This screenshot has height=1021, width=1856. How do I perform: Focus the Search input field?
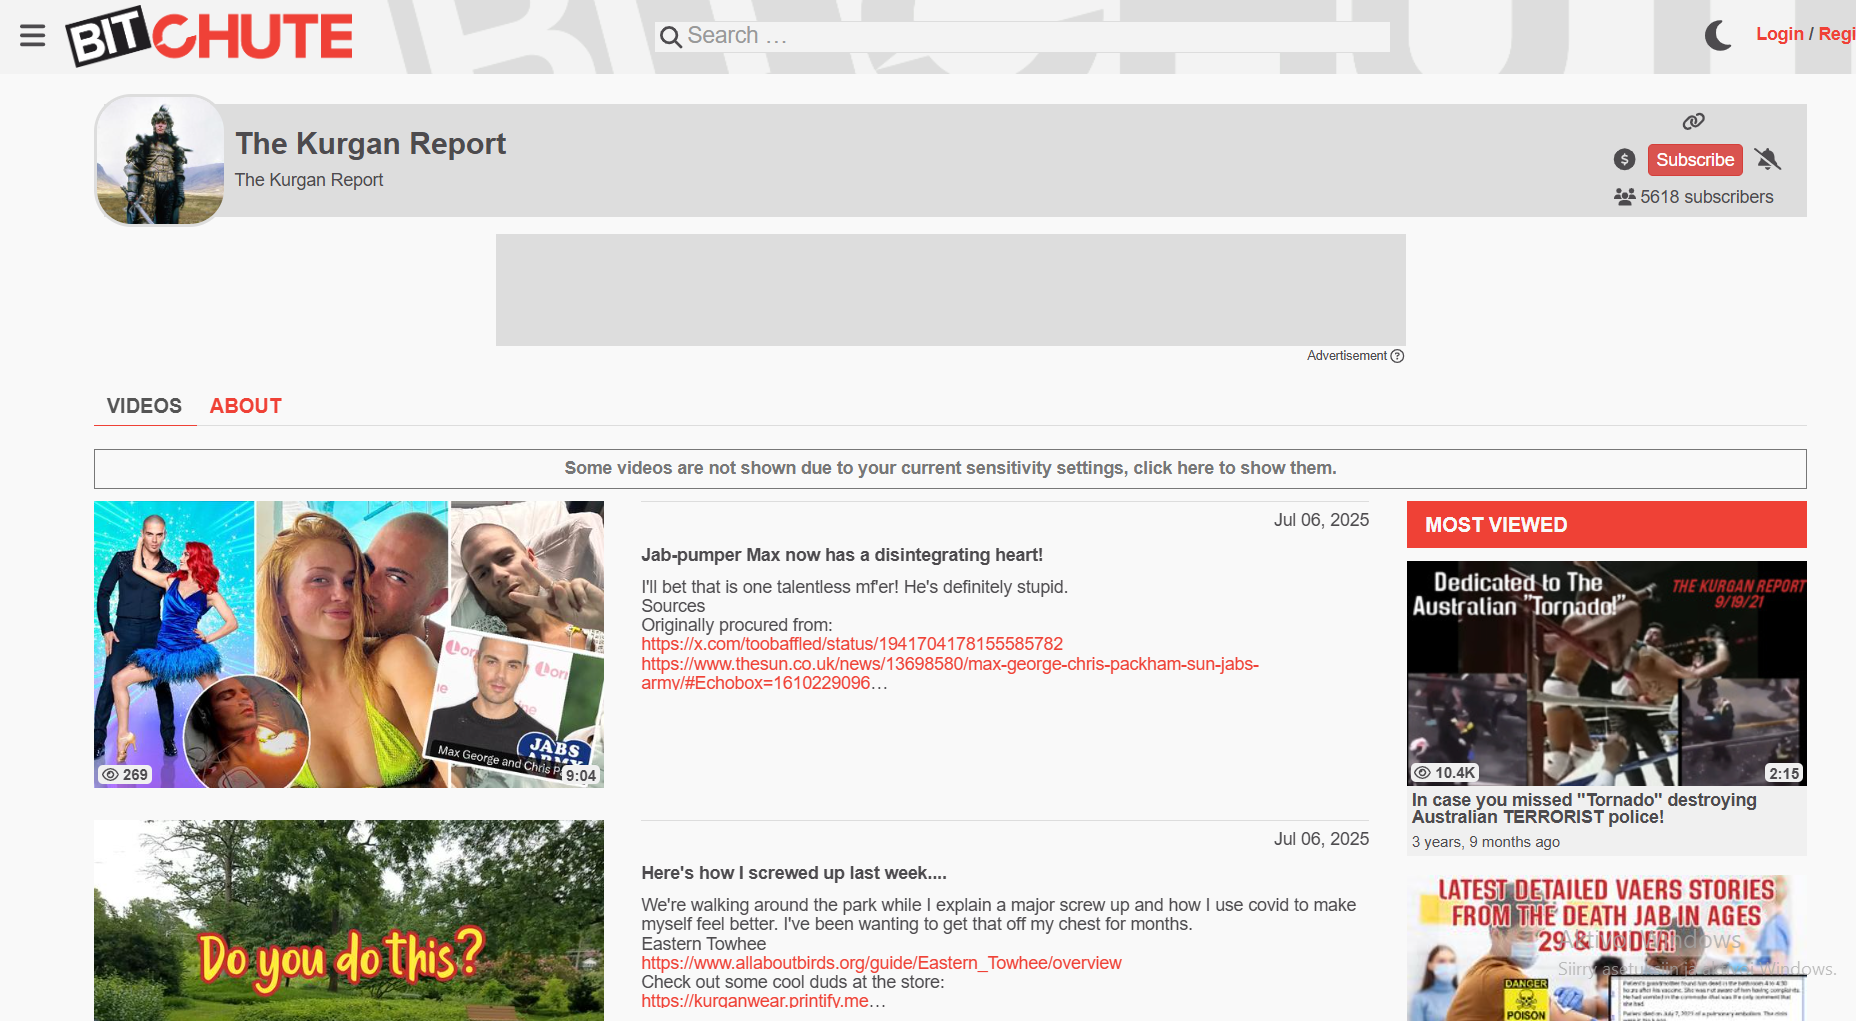tap(1022, 37)
